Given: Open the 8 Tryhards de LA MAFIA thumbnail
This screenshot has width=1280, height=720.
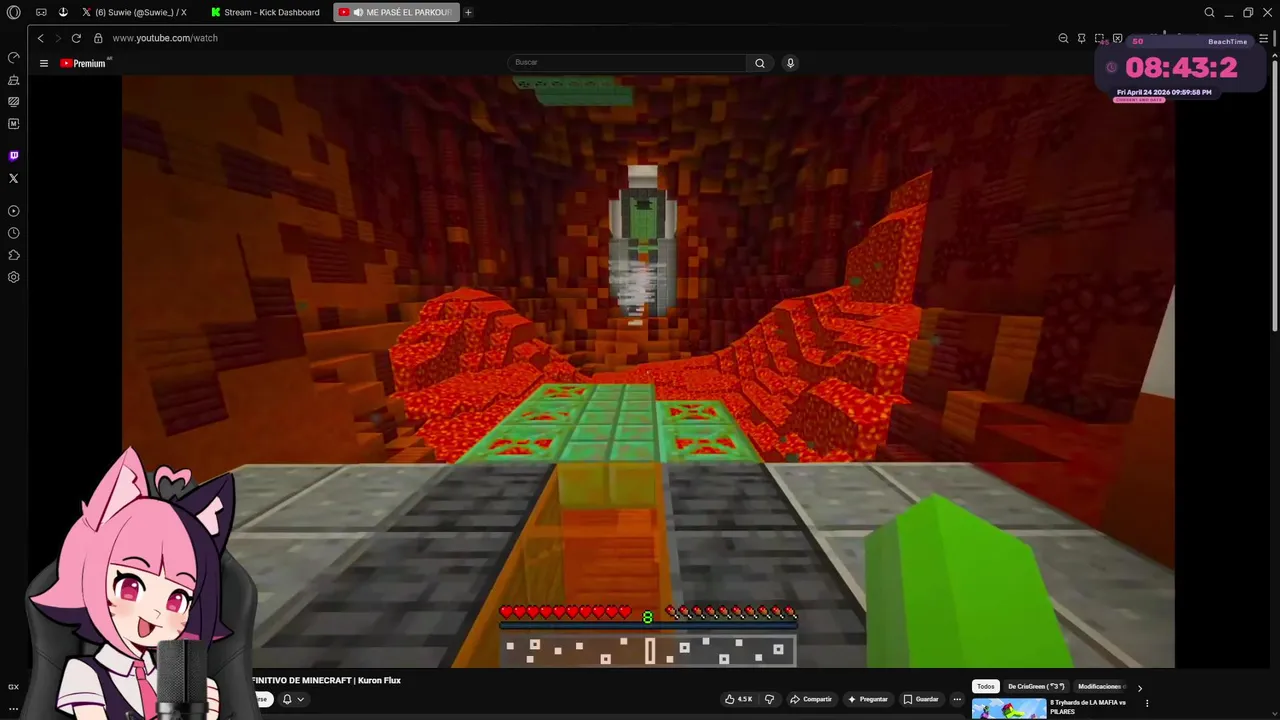Looking at the screenshot, I should (1009, 709).
